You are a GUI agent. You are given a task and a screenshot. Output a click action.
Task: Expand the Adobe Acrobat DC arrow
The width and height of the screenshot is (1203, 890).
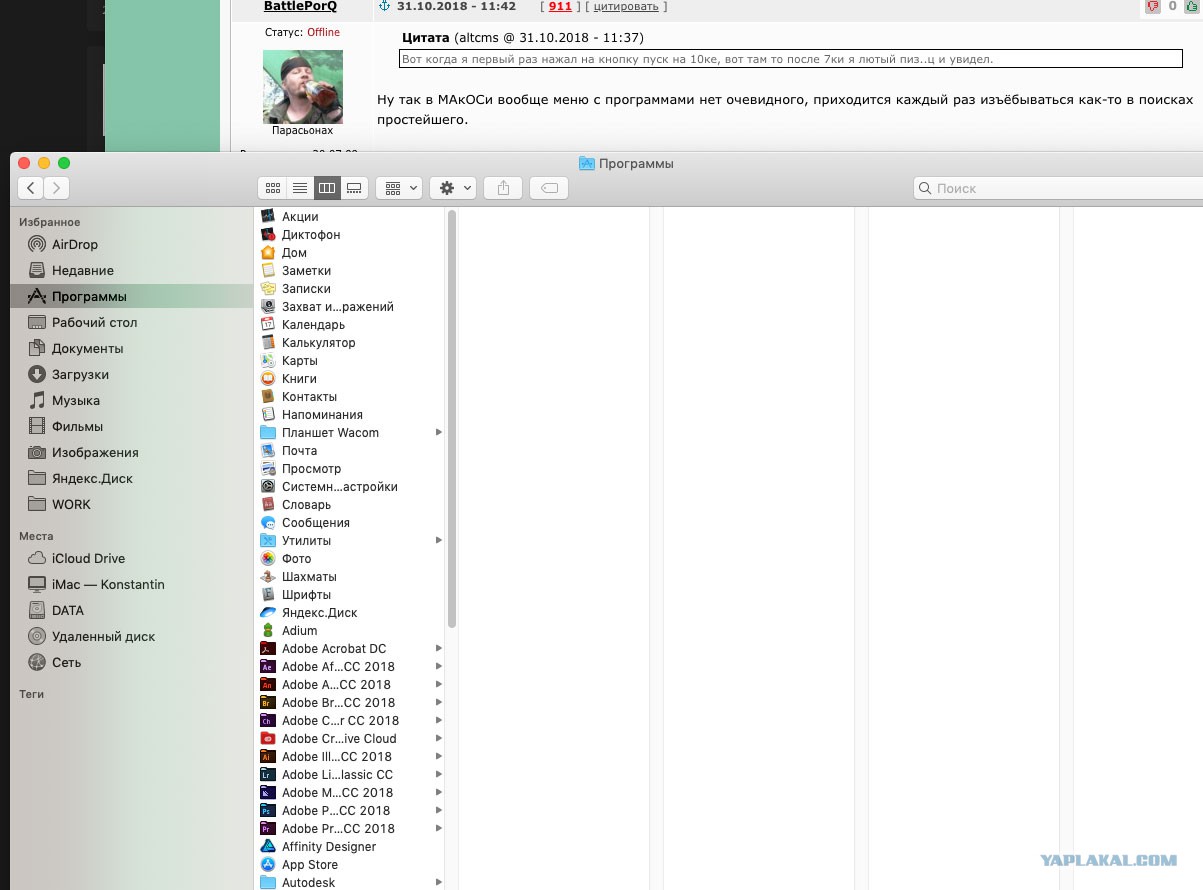point(438,648)
